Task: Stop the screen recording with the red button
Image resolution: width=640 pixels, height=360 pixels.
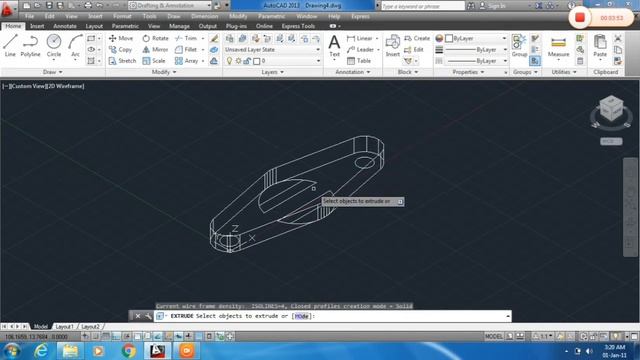Action: point(580,18)
